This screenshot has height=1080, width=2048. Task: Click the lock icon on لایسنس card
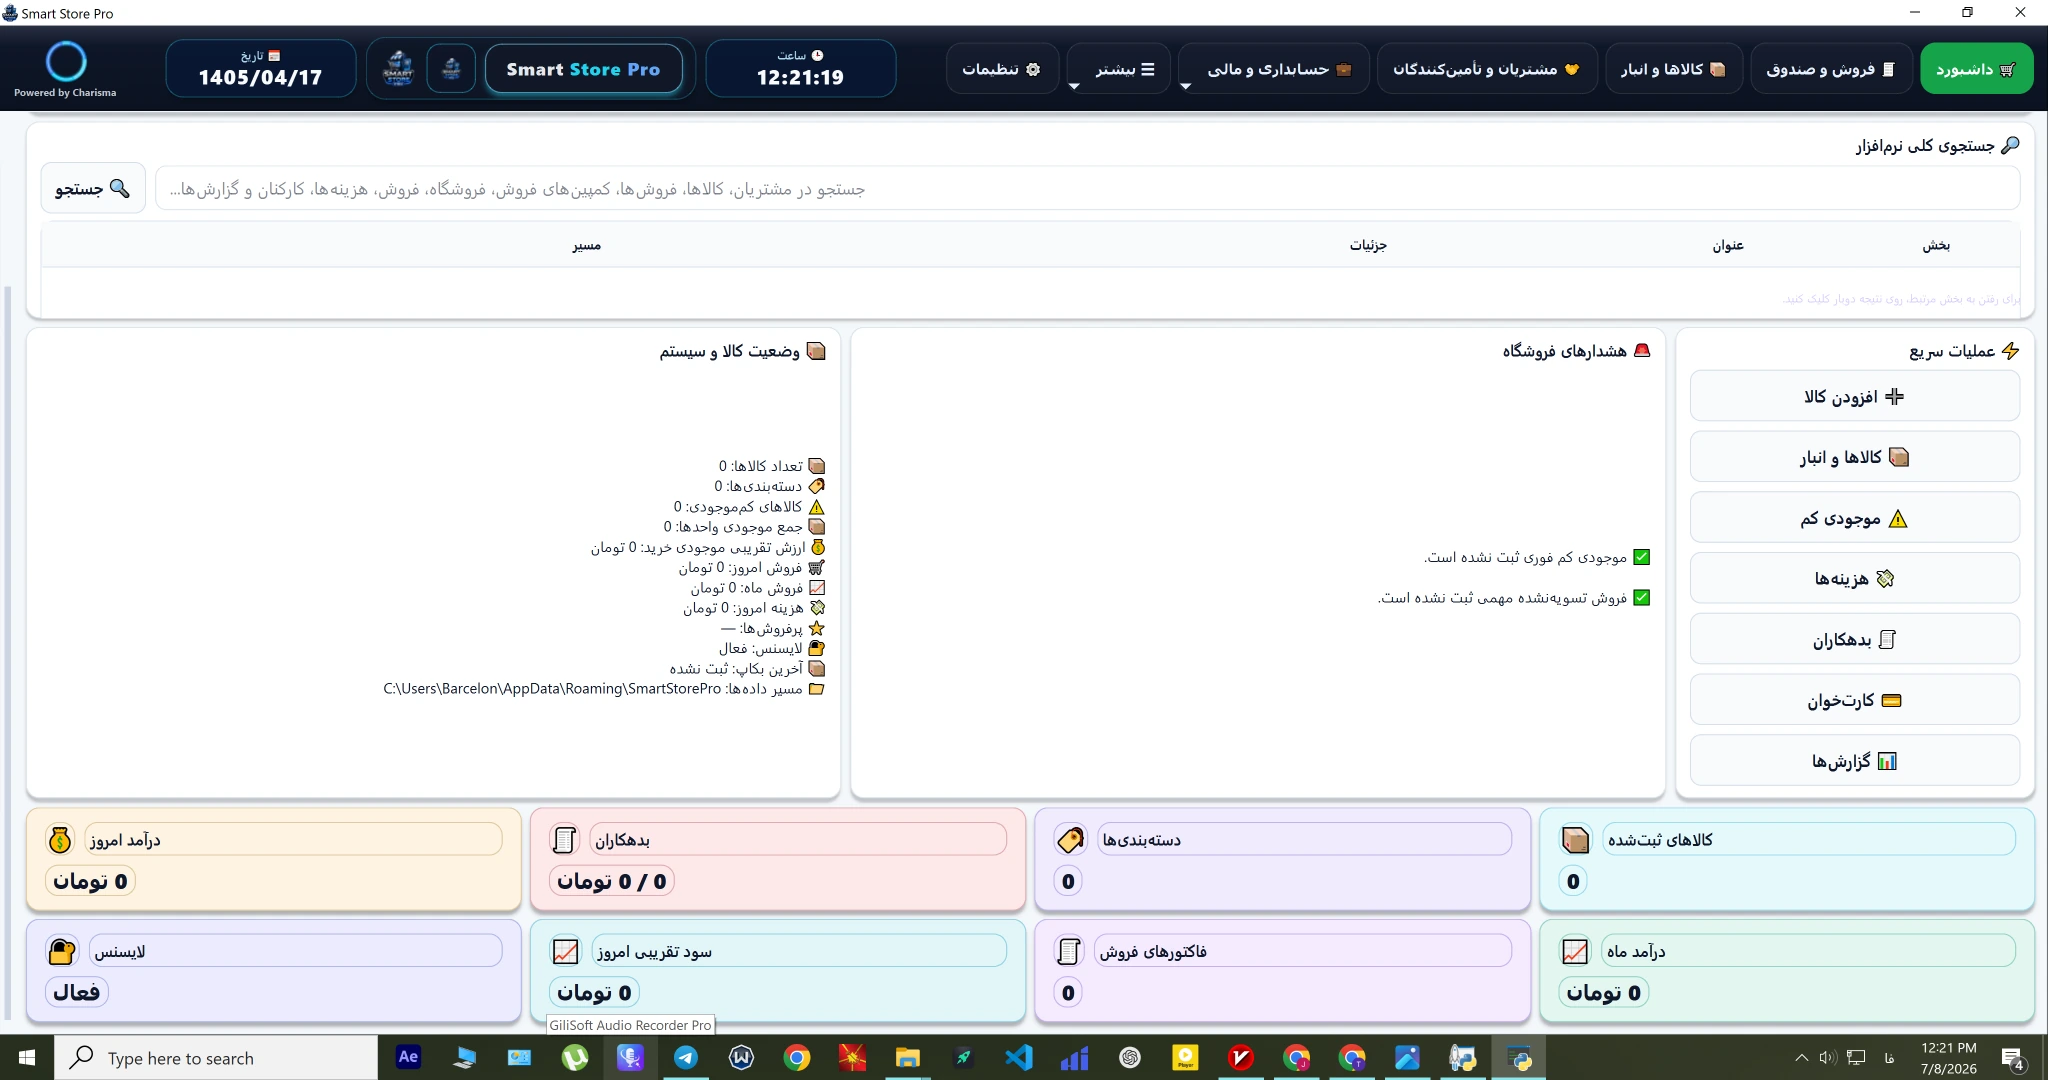61,951
